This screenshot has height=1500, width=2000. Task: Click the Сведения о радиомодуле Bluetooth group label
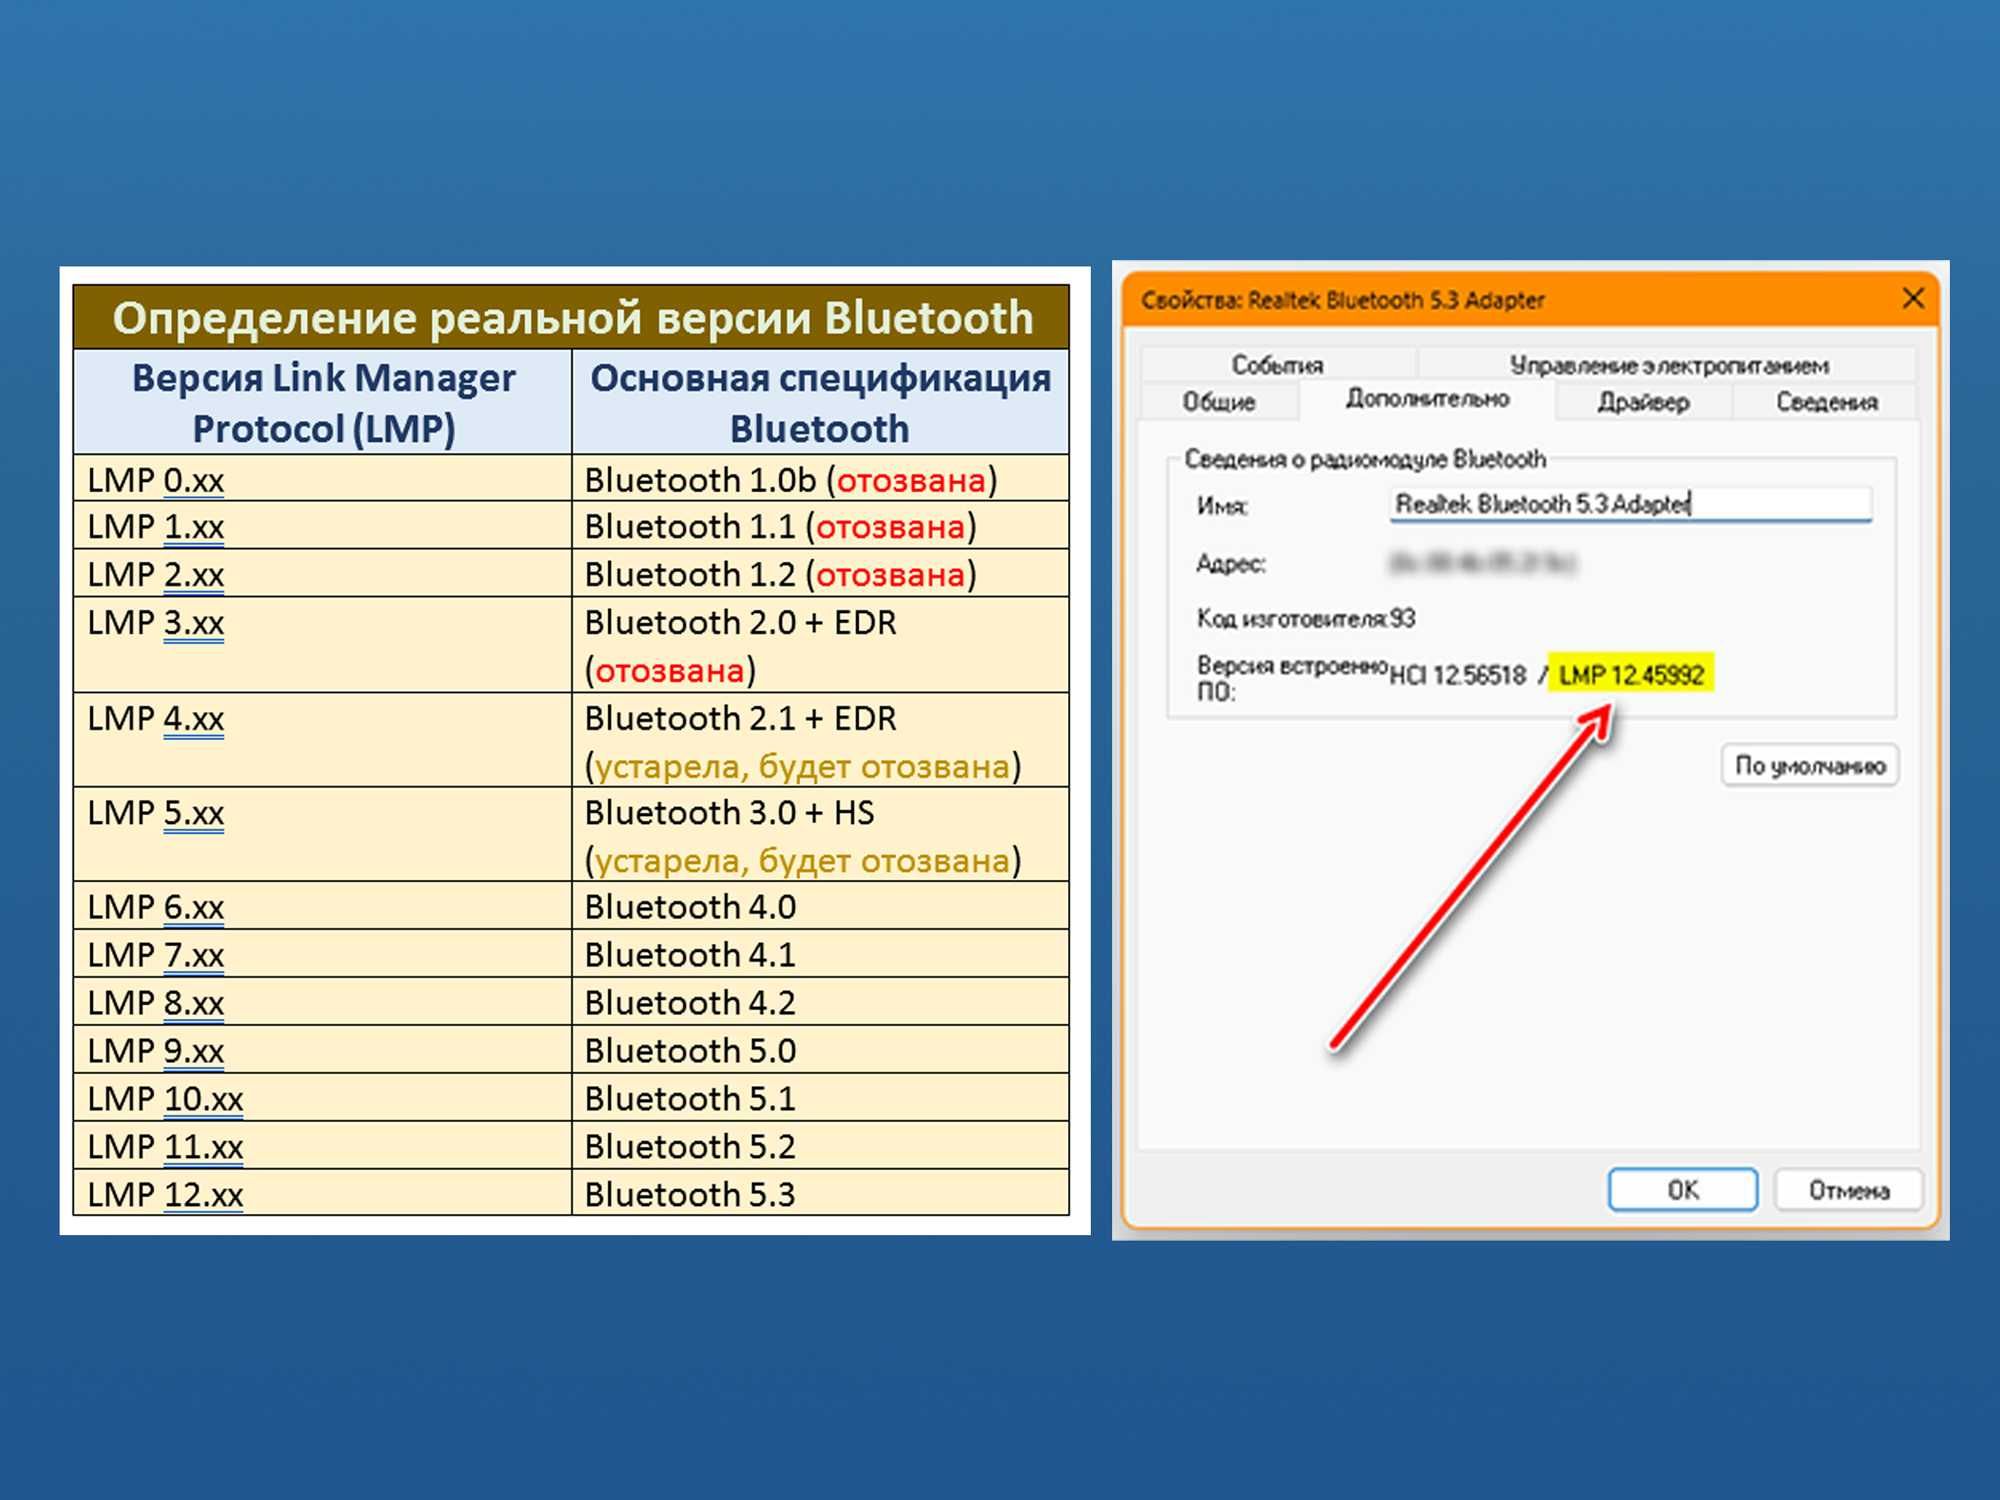(1365, 459)
